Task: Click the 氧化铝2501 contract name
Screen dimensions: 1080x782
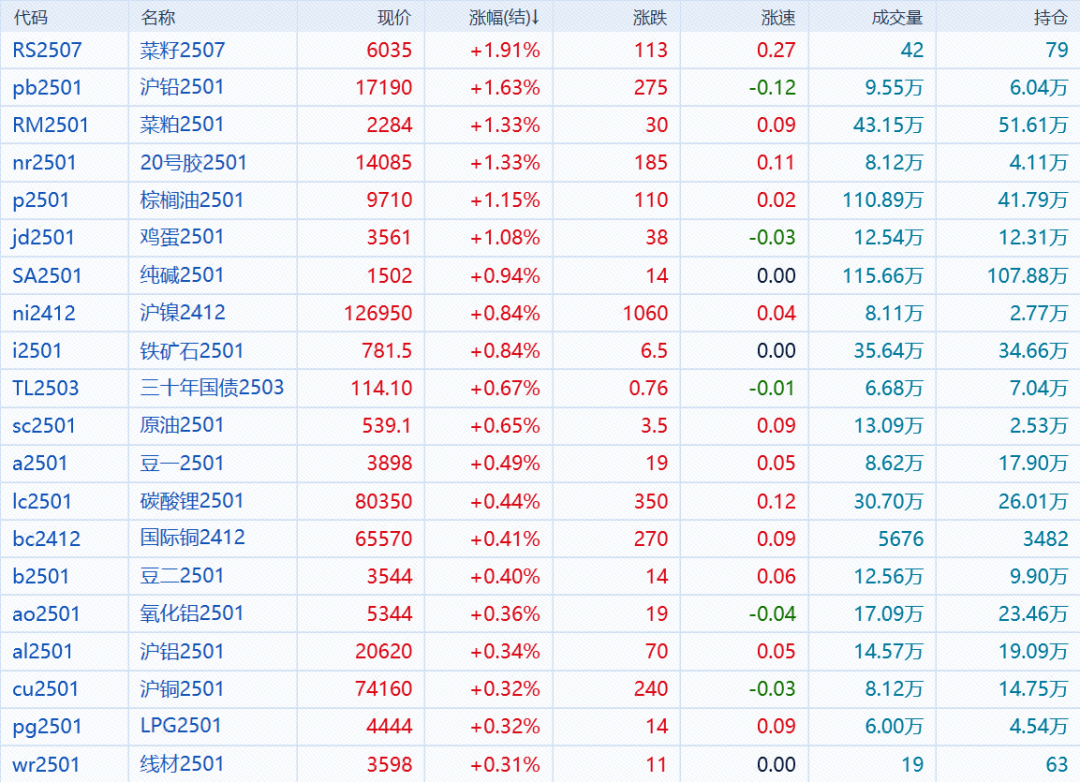Action: click(192, 613)
